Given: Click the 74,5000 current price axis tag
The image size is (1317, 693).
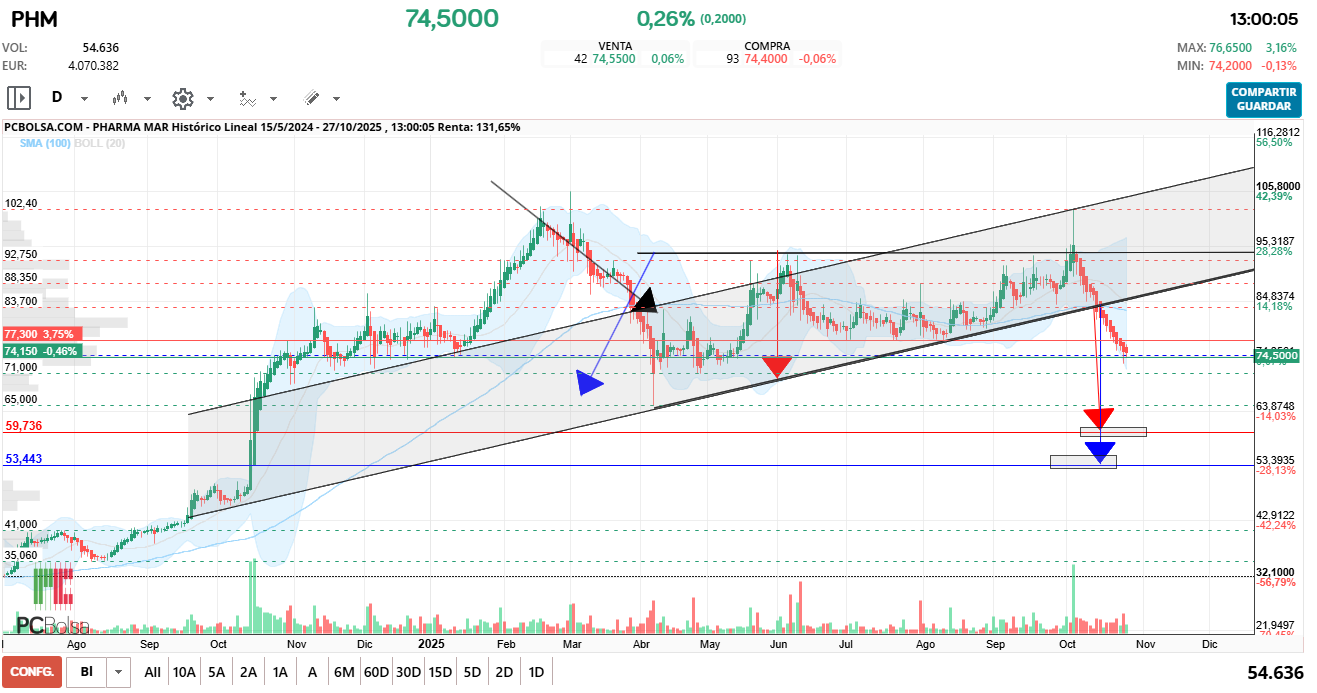Looking at the screenshot, I should click(1276, 356).
